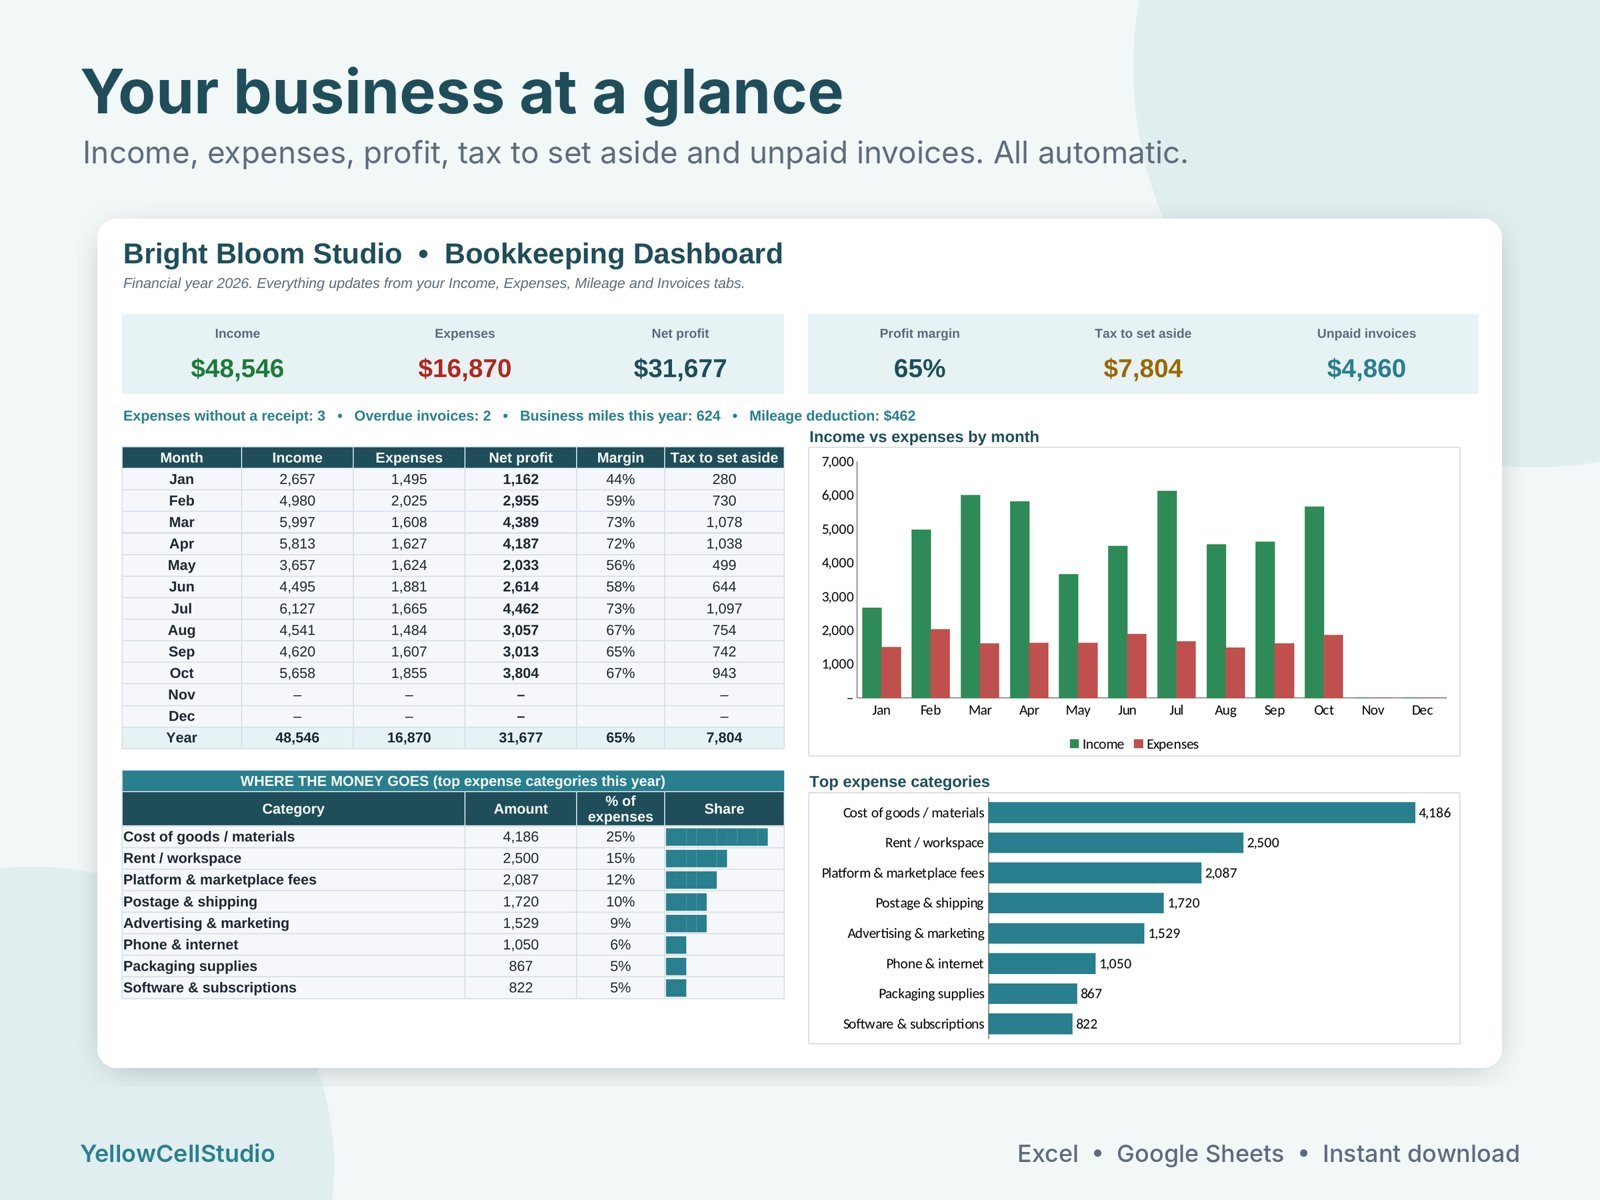Image resolution: width=1600 pixels, height=1200 pixels.
Task: Select the Month column header
Action: pos(182,457)
